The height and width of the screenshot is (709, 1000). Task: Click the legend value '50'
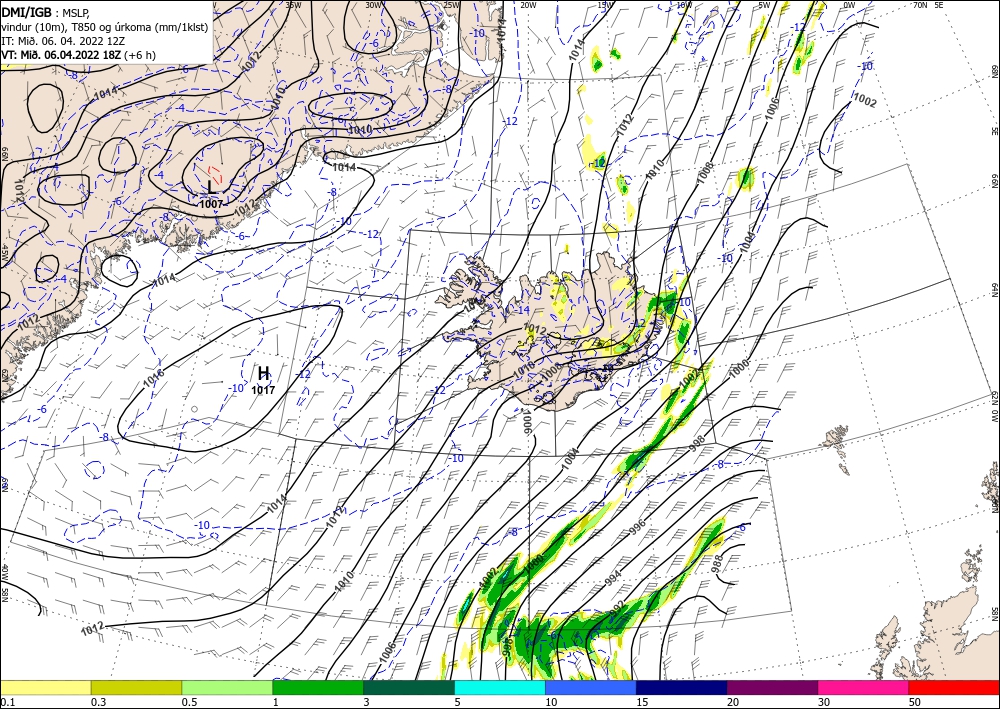tap(915, 702)
